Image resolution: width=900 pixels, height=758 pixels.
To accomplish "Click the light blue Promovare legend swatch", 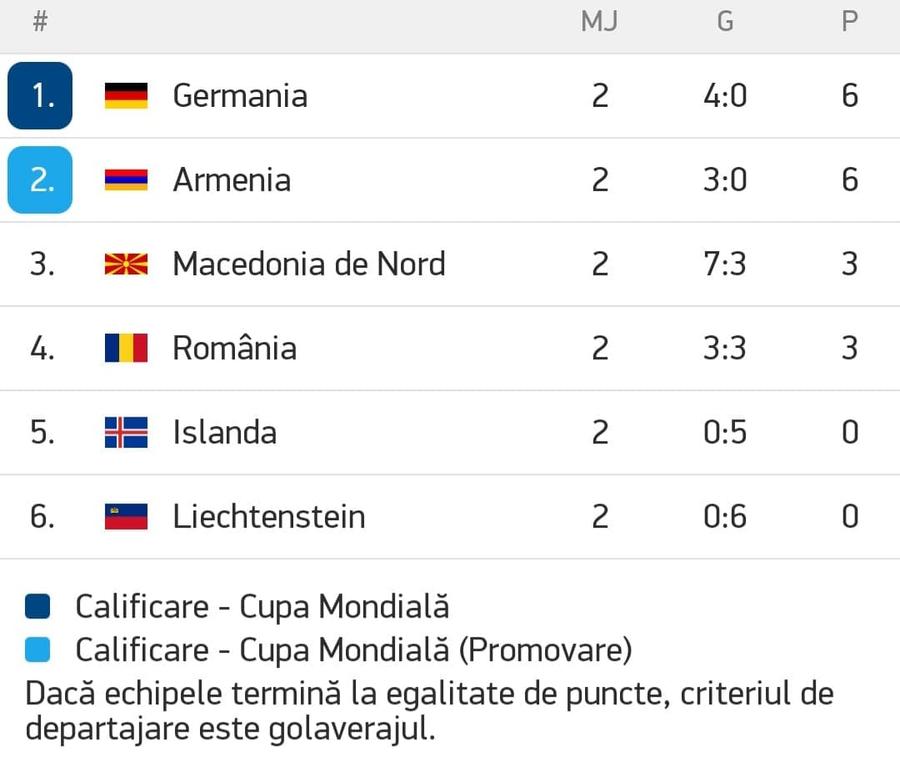I will coord(37,650).
